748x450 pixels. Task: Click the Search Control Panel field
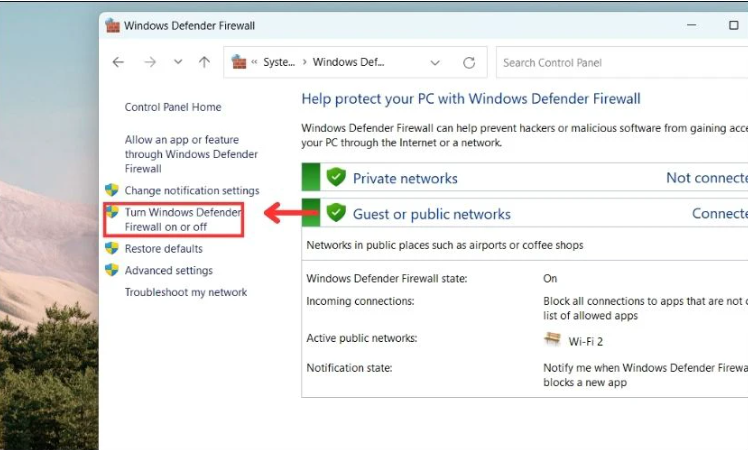[x=620, y=62]
